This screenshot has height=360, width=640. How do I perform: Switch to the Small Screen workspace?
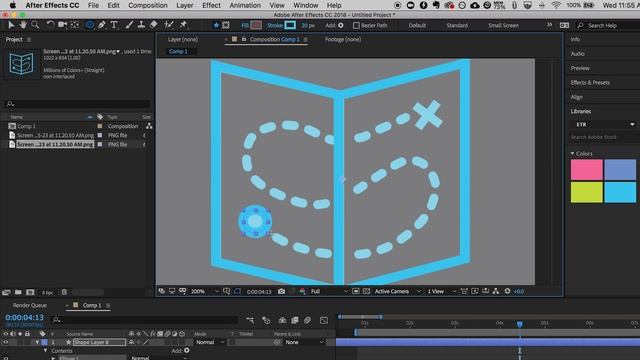click(x=503, y=25)
